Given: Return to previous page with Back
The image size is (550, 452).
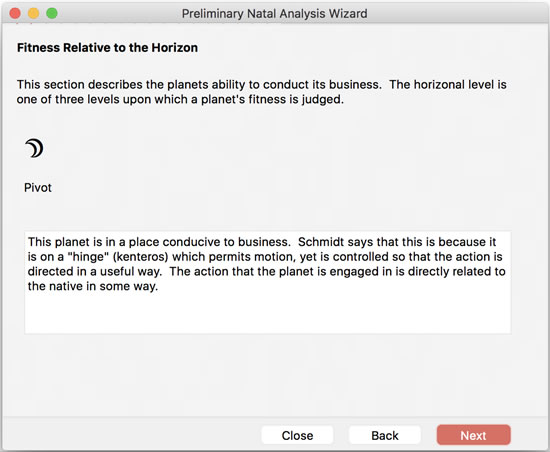Looking at the screenshot, I should pos(385,435).
